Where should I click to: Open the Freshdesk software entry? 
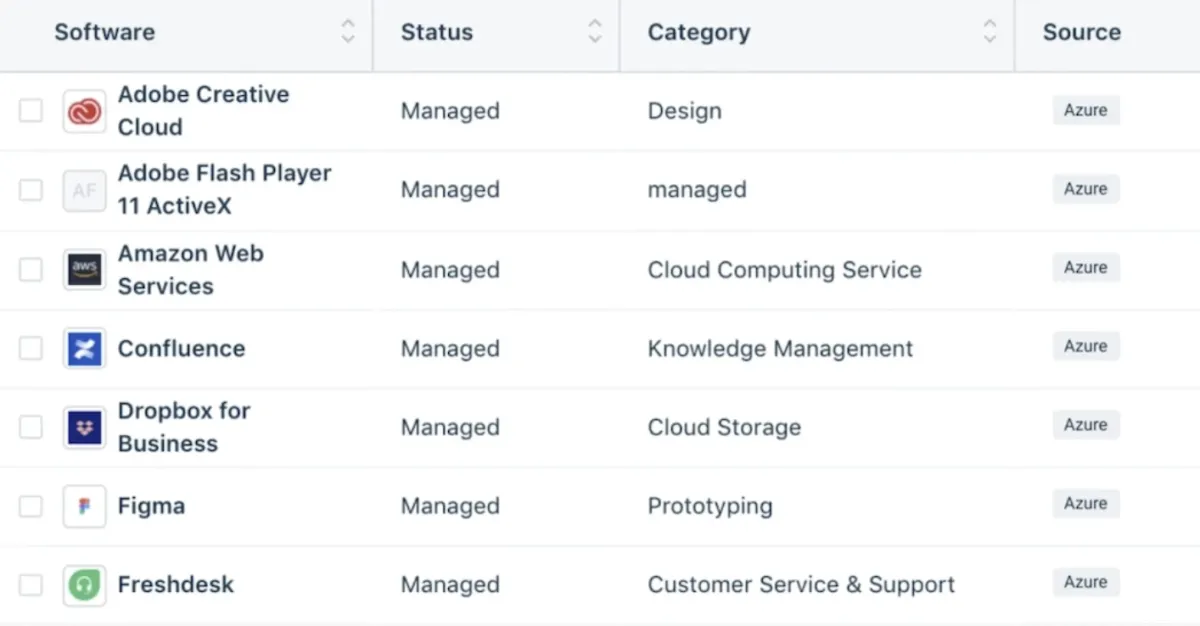coord(175,585)
